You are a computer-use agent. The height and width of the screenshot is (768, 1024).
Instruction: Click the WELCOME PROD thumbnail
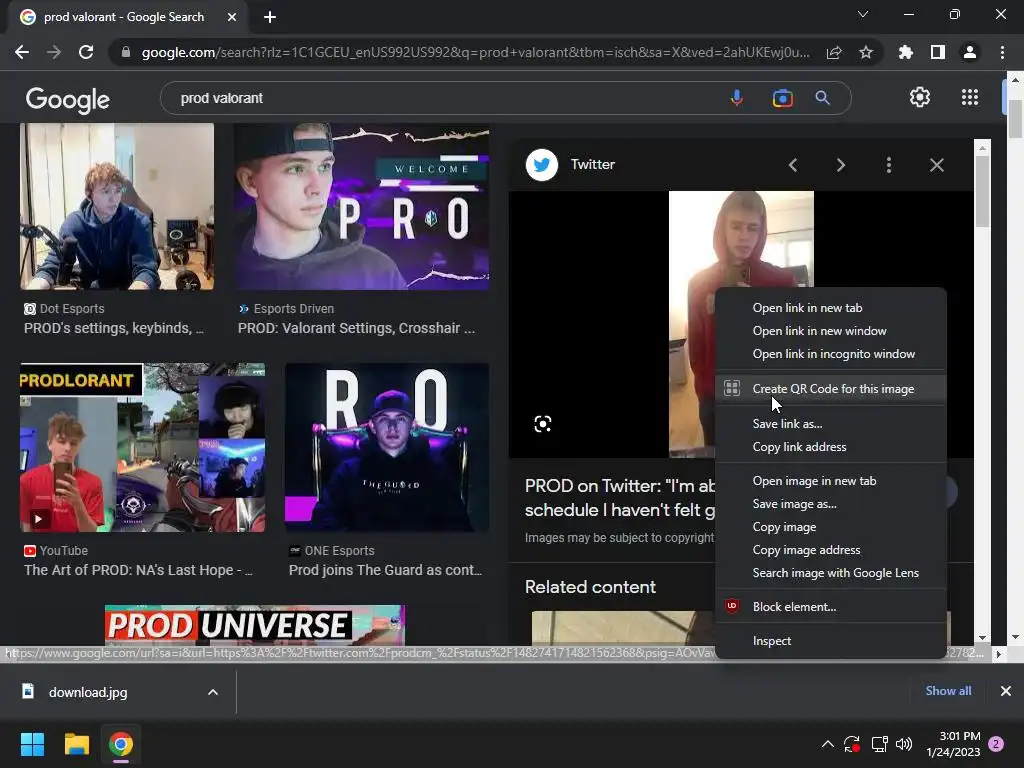pos(361,206)
